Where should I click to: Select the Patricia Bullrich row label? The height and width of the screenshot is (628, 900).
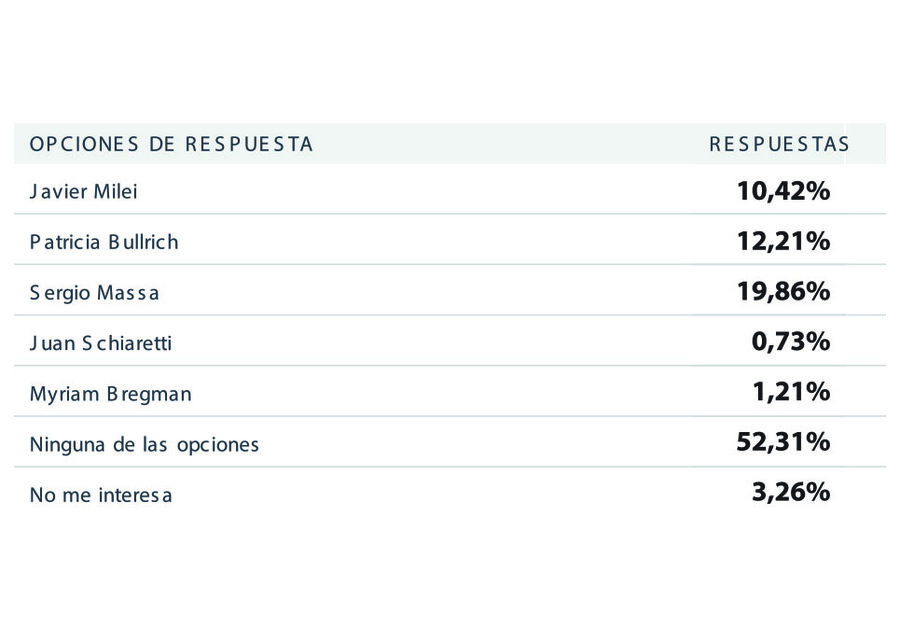pyautogui.click(x=104, y=242)
